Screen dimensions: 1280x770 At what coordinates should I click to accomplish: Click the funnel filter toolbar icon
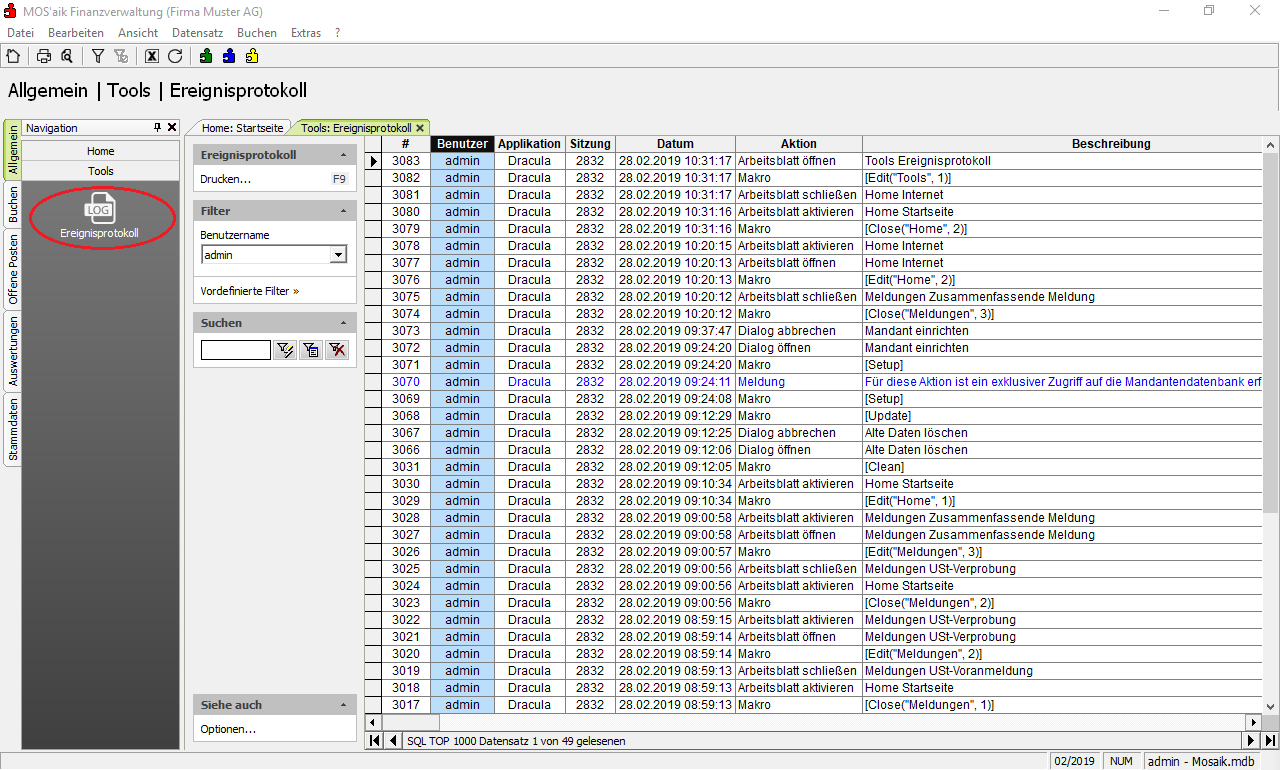pyautogui.click(x=98, y=56)
